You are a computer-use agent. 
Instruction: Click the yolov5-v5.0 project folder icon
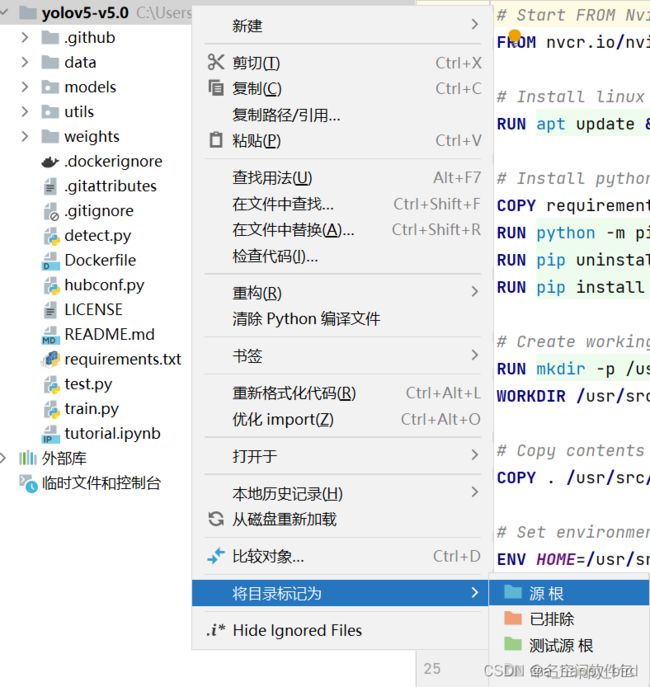click(28, 13)
